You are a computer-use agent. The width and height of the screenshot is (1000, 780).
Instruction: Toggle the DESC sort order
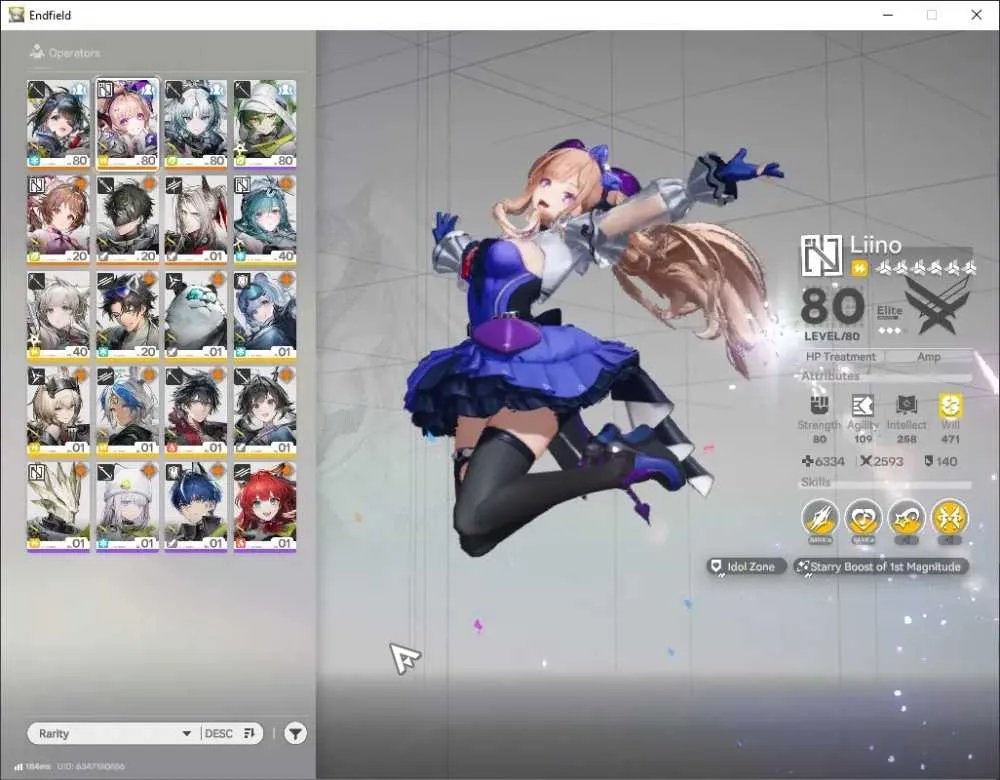click(230, 733)
